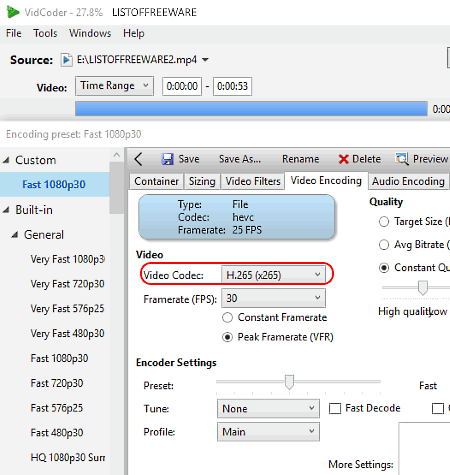Click the end time field 0:00:53
This screenshot has width=450, height=475.
tap(232, 86)
